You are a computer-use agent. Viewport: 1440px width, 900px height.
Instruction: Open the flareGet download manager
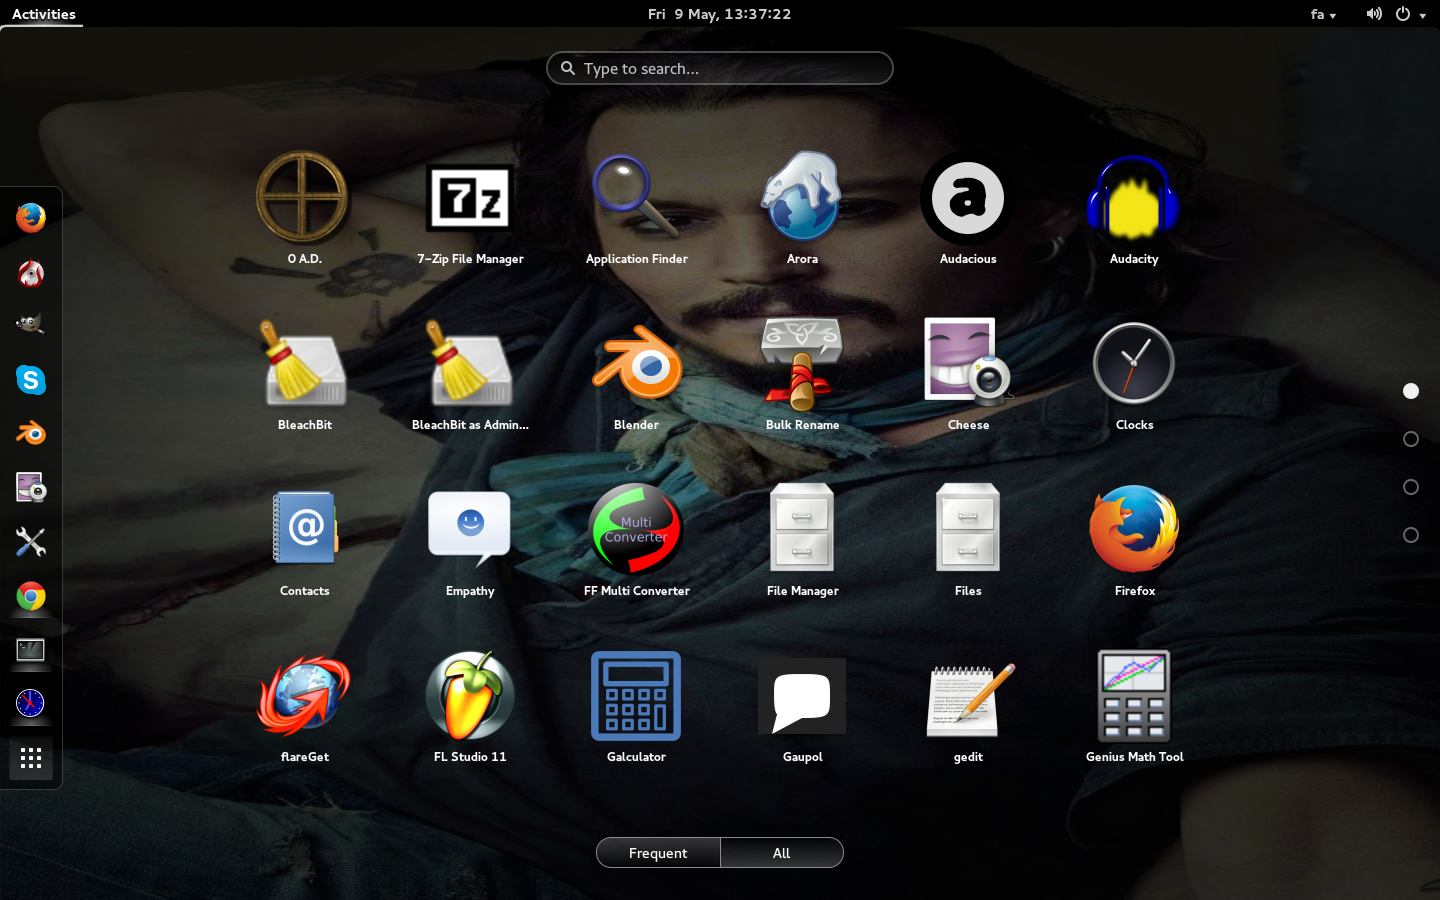pyautogui.click(x=304, y=697)
